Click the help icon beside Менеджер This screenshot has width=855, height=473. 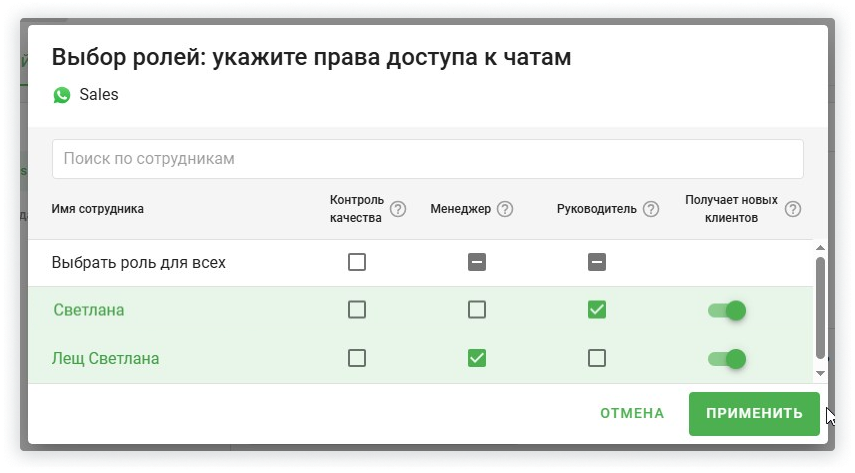tap(505, 209)
